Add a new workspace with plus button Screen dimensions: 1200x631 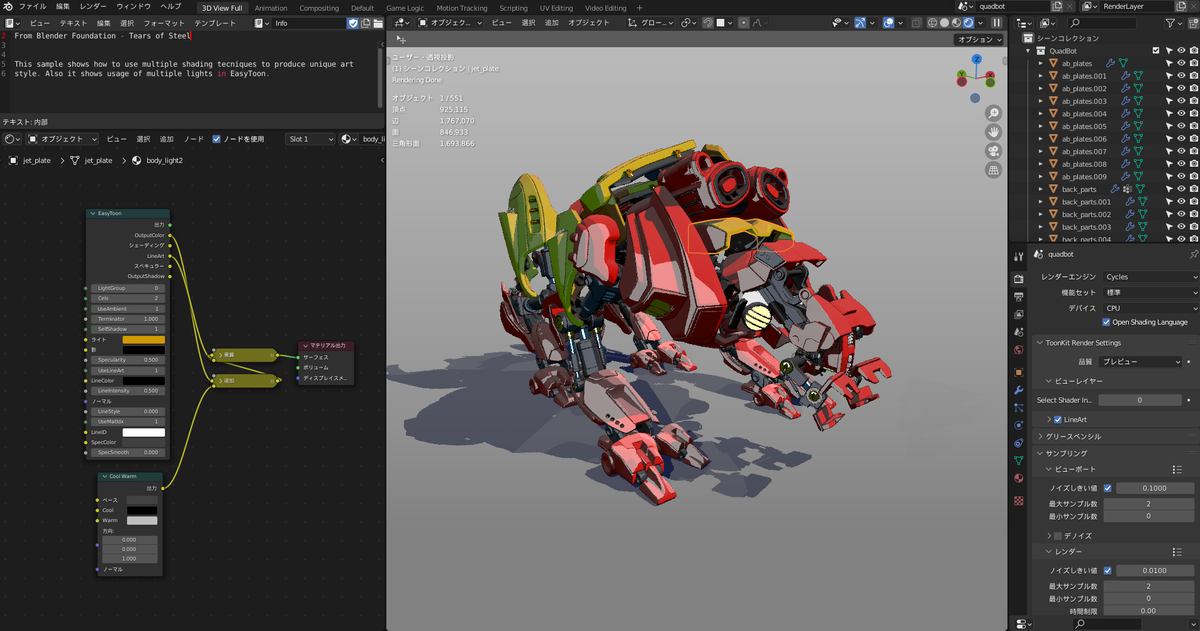[638, 8]
